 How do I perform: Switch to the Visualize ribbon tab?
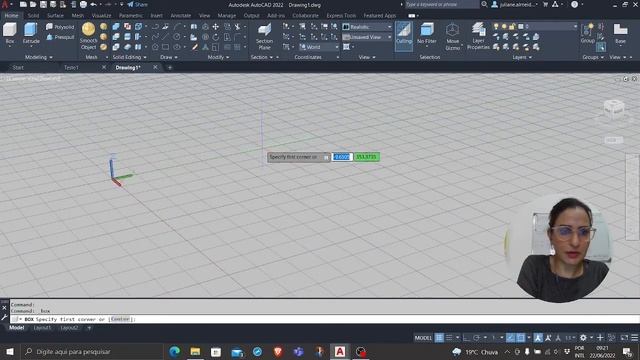[x=101, y=16]
